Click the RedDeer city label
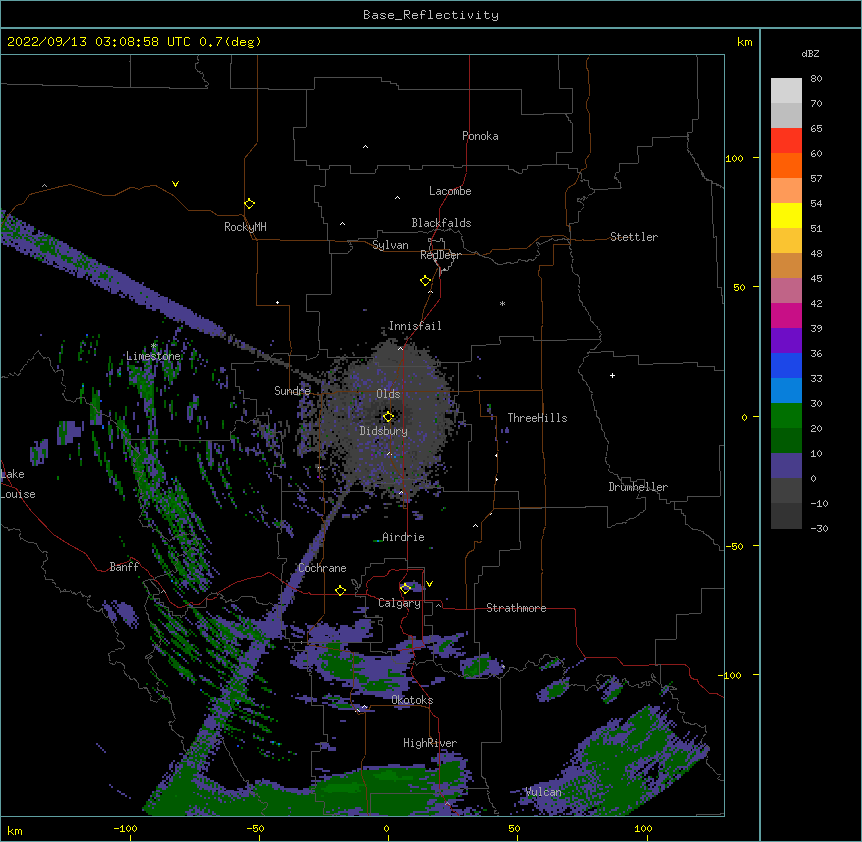The width and height of the screenshot is (862, 842). pyautogui.click(x=440, y=255)
